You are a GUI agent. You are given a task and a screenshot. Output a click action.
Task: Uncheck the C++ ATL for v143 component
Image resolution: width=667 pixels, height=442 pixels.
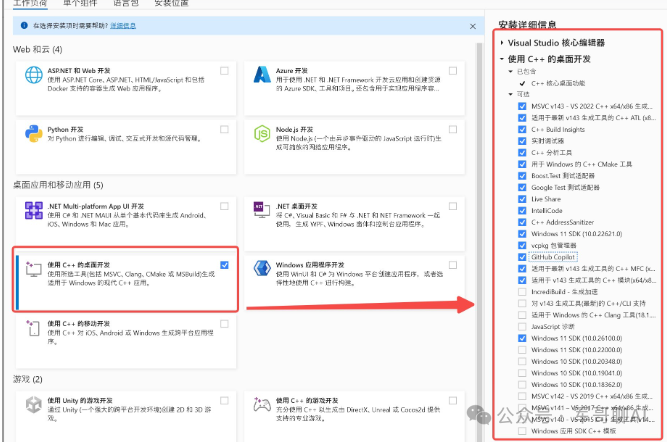(522, 117)
